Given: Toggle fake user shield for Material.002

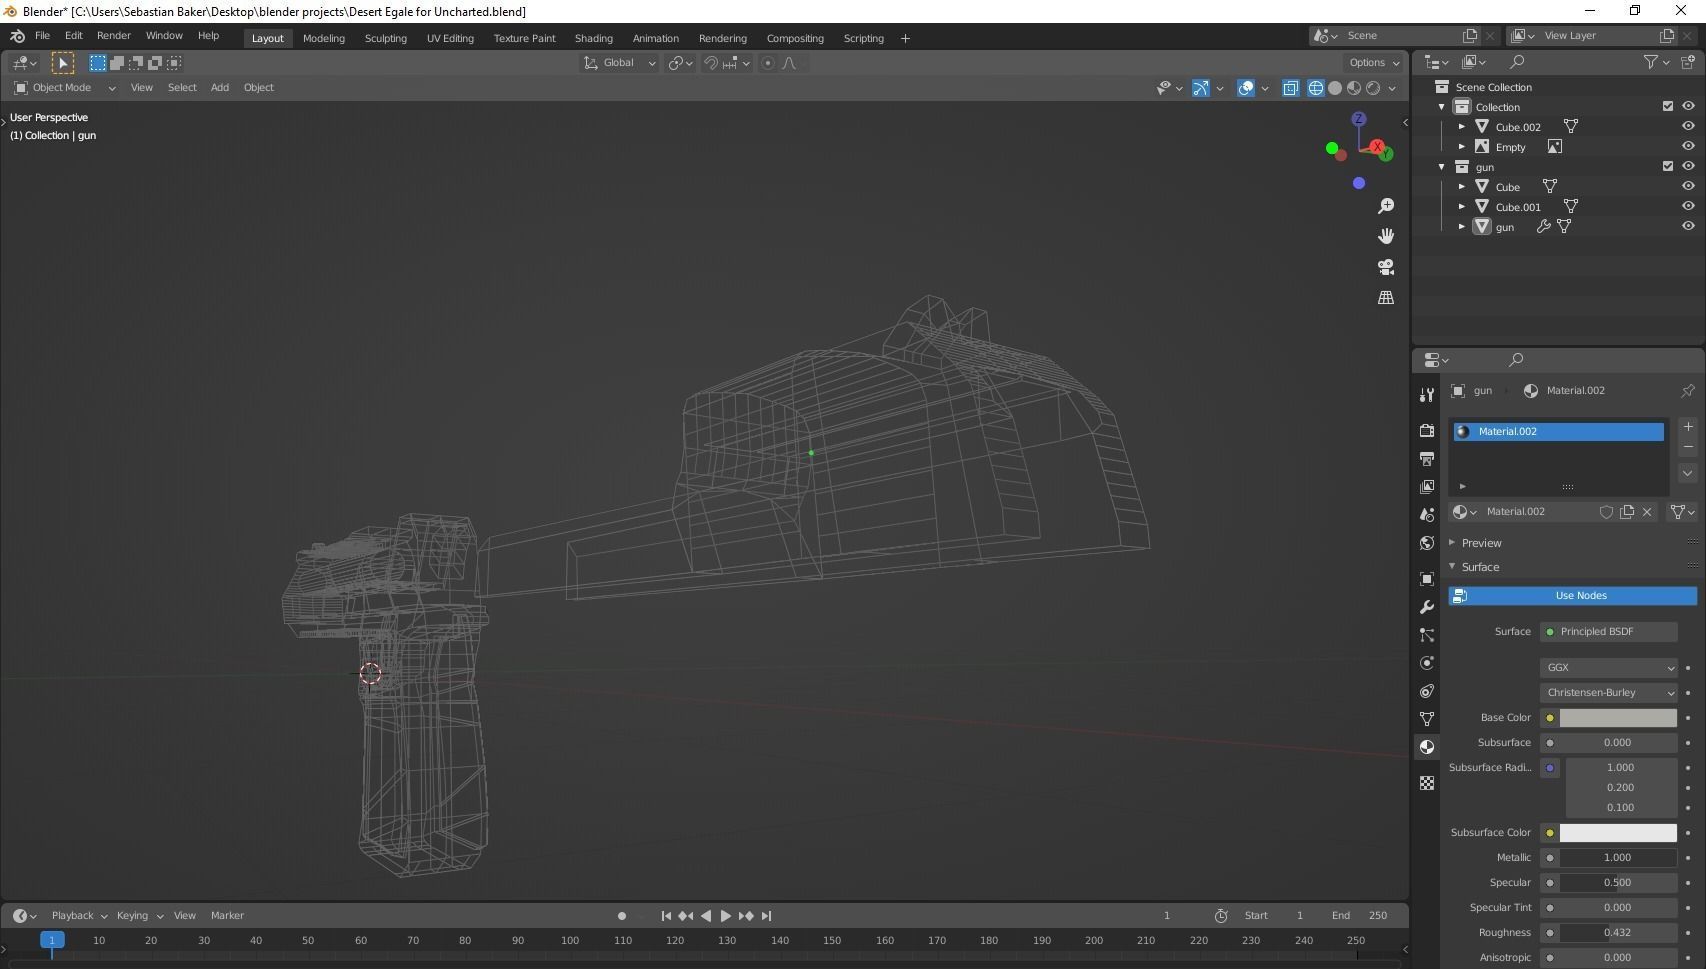Looking at the screenshot, I should pyautogui.click(x=1606, y=512).
